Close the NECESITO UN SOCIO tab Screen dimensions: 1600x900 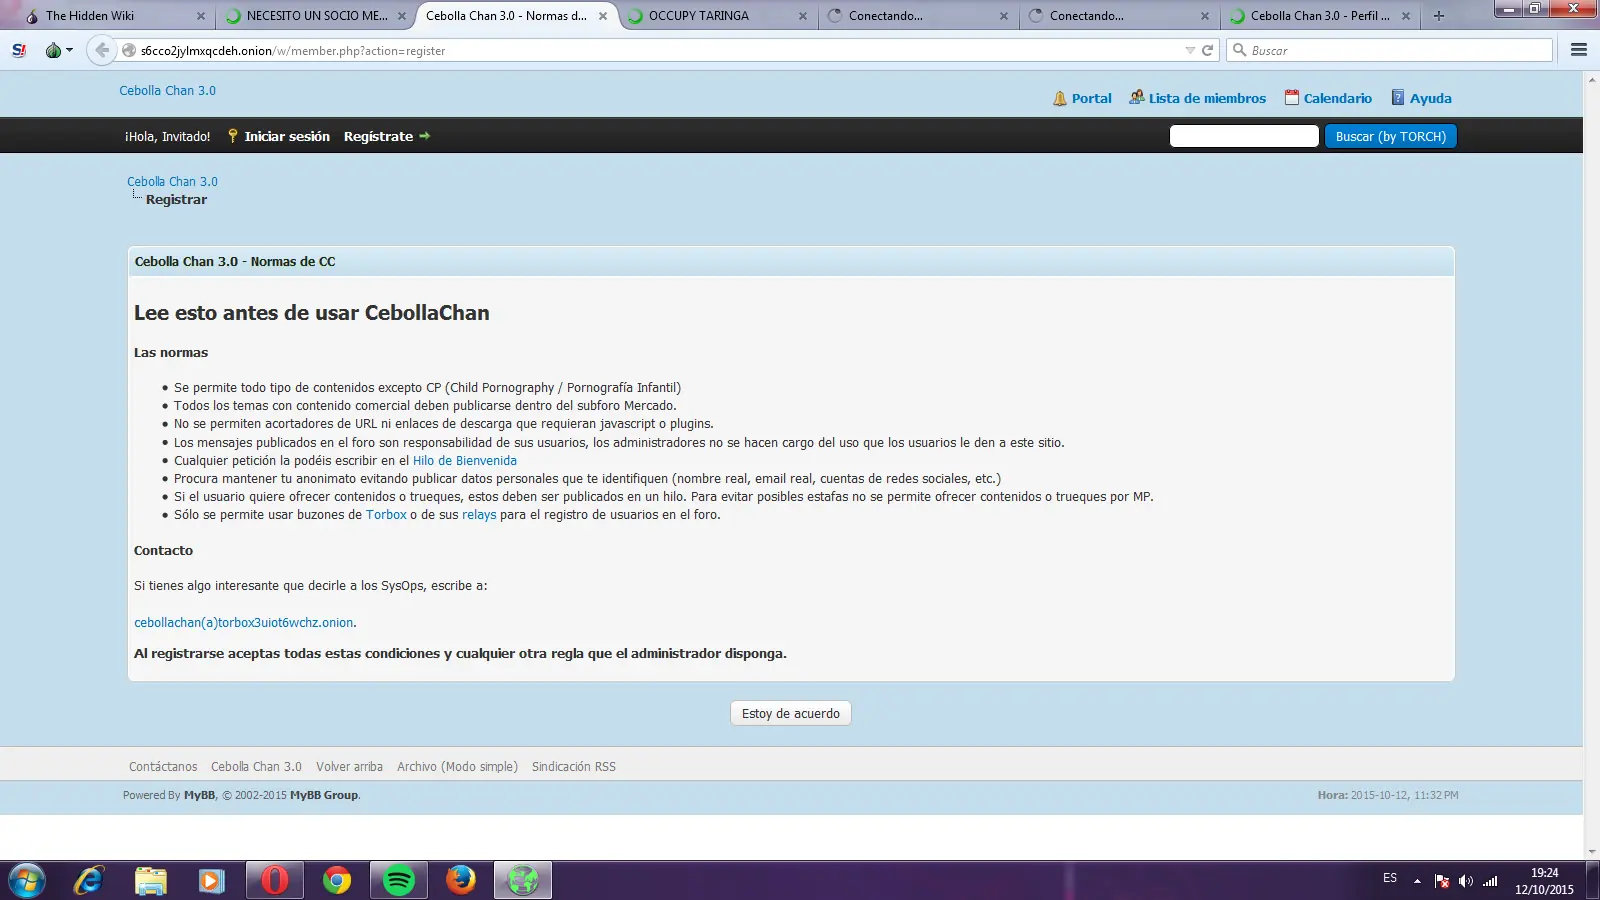(x=402, y=16)
